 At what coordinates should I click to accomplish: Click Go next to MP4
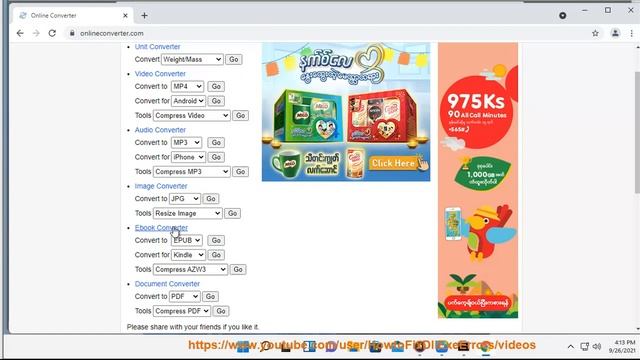pyautogui.click(x=216, y=86)
